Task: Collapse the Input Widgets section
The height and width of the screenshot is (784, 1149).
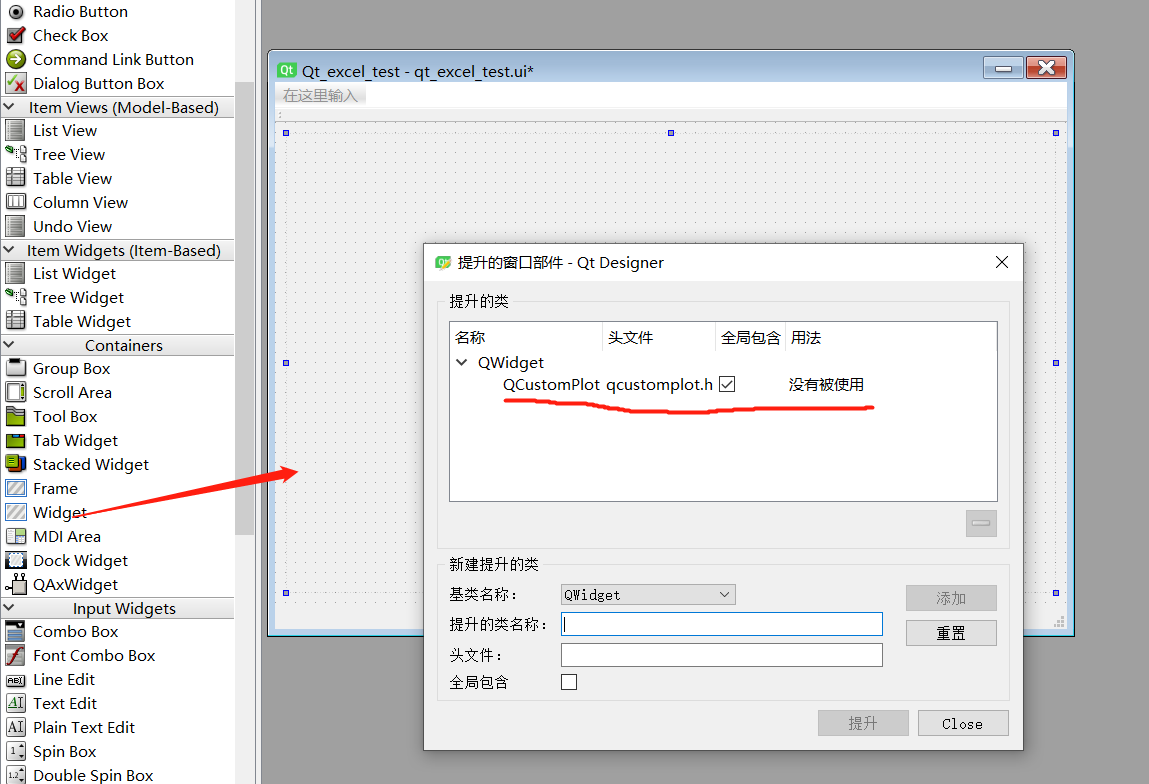Action: (10, 607)
